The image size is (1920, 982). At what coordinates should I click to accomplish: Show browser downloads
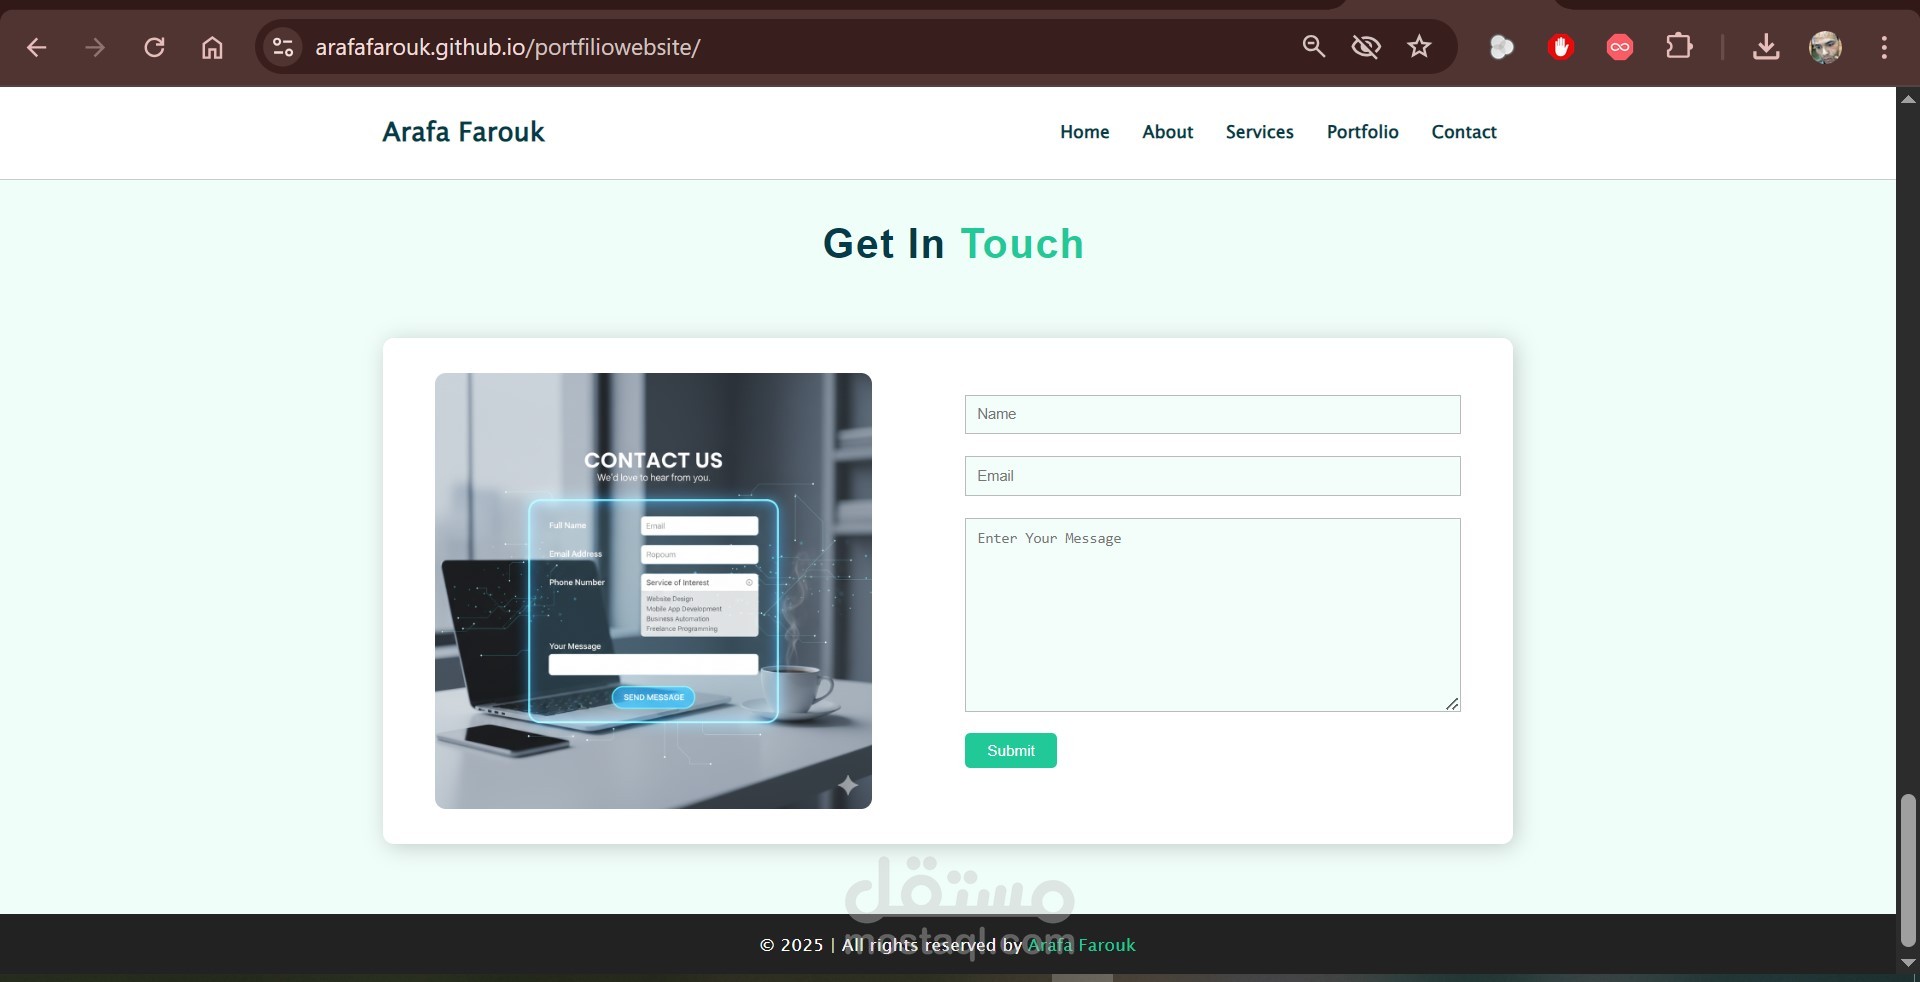click(1766, 47)
